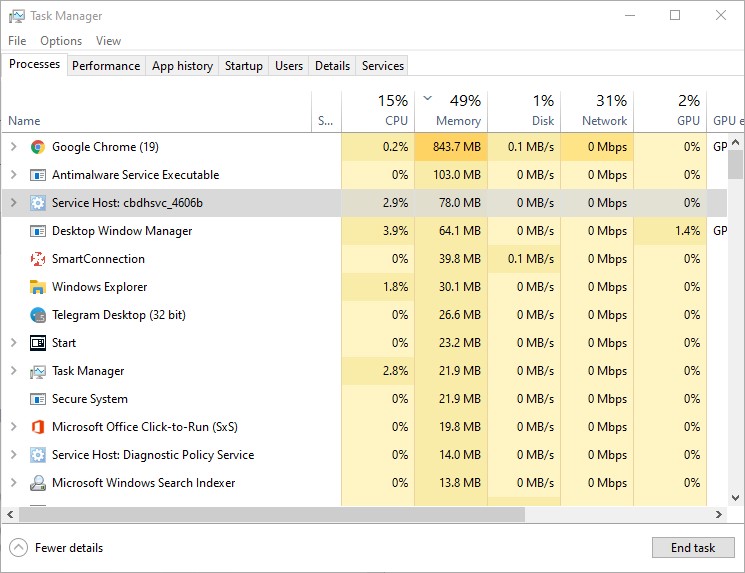This screenshot has width=745, height=573.
Task: Click the Desktop Window Manager icon
Action: [38, 231]
